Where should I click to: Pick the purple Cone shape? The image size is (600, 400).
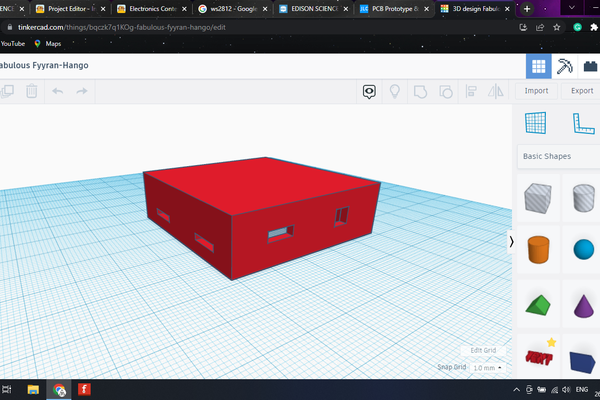[x=584, y=305]
